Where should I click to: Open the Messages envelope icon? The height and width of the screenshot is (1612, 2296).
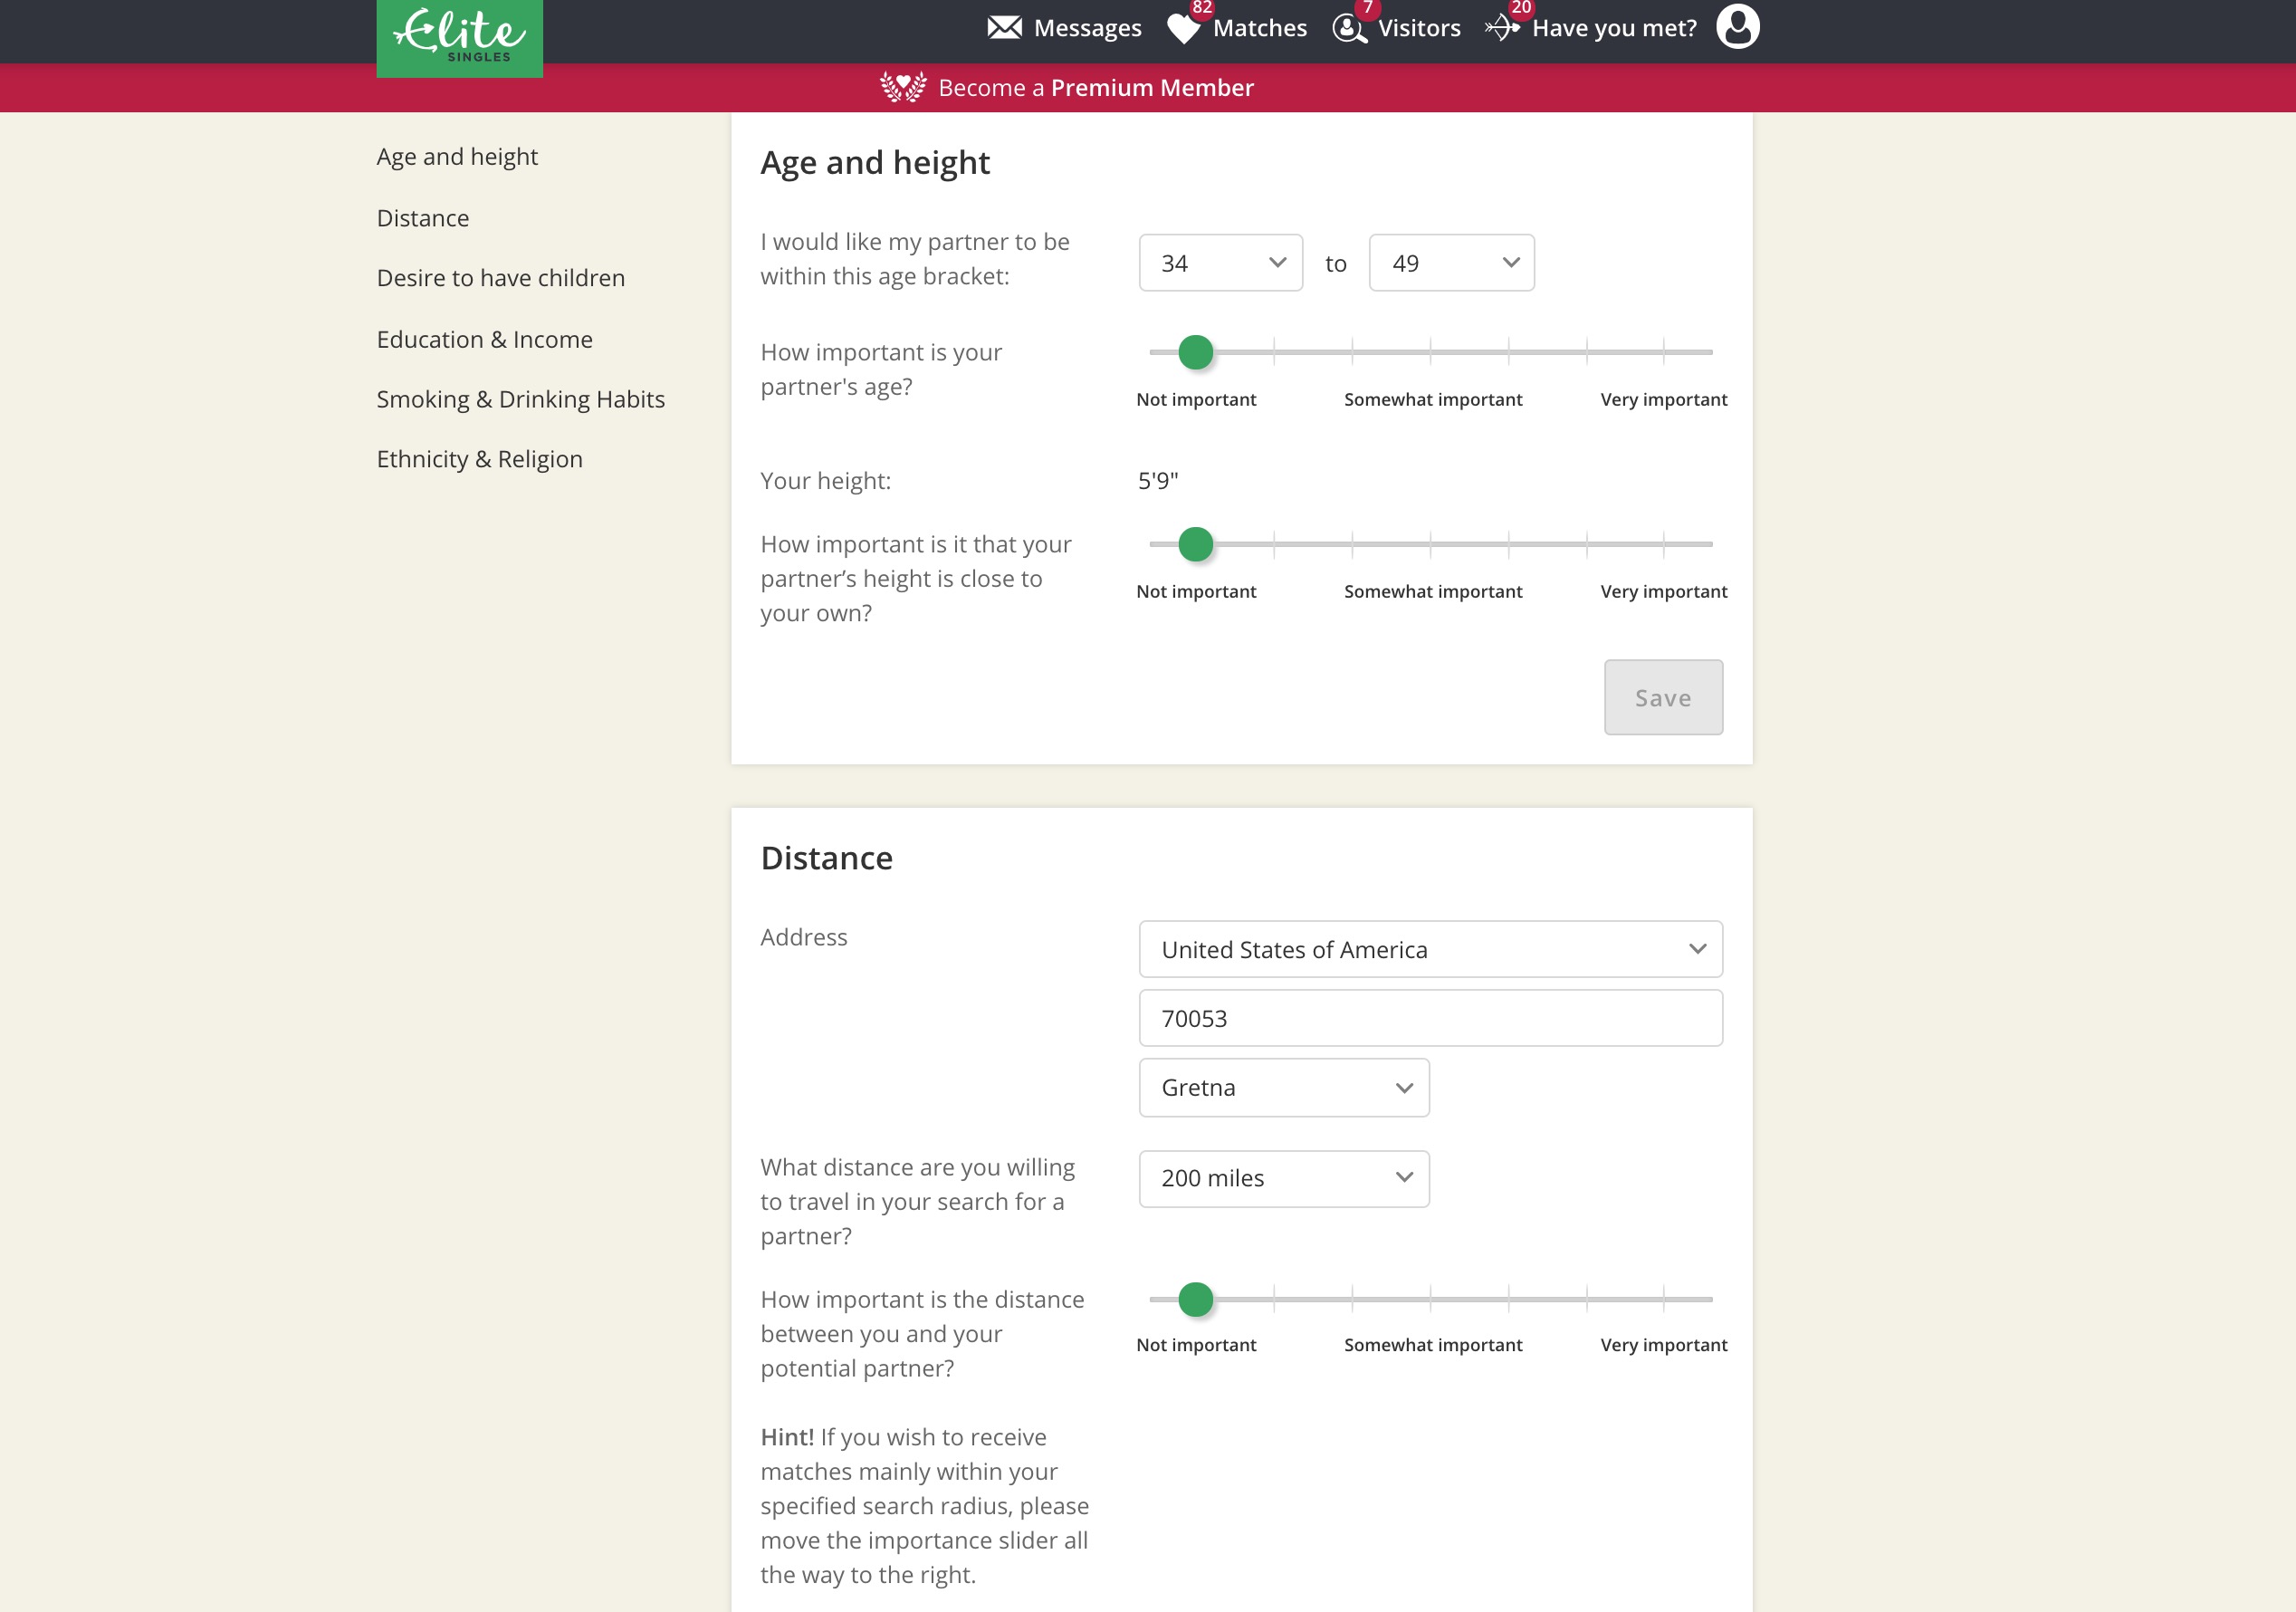(1004, 28)
